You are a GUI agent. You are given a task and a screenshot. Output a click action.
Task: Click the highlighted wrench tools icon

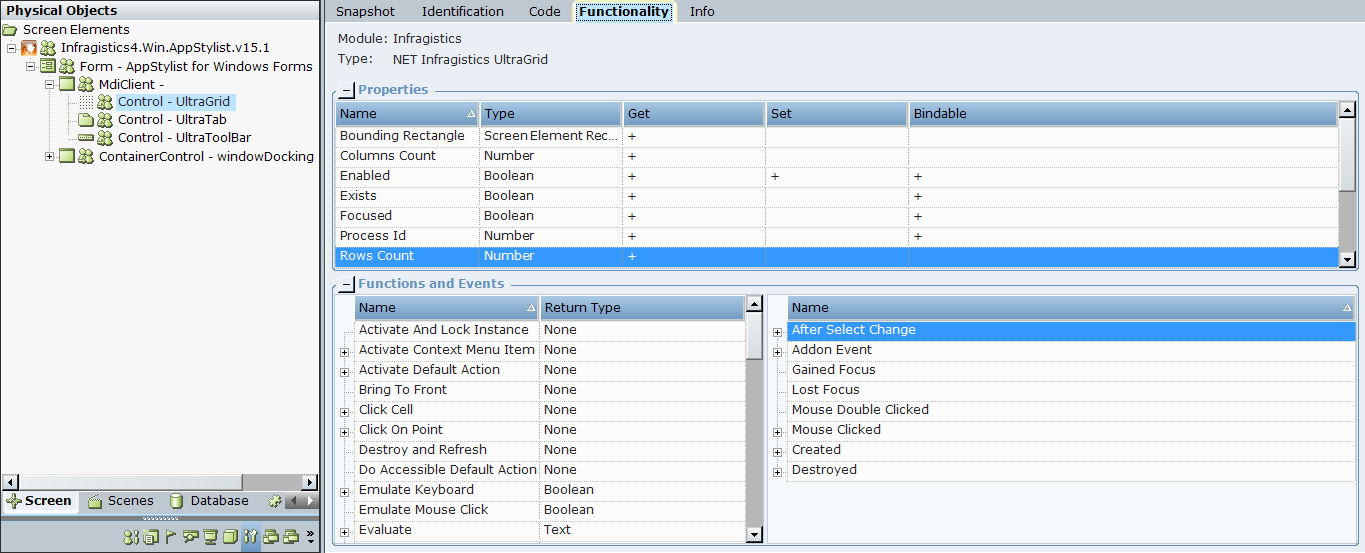pyautogui.click(x=250, y=536)
